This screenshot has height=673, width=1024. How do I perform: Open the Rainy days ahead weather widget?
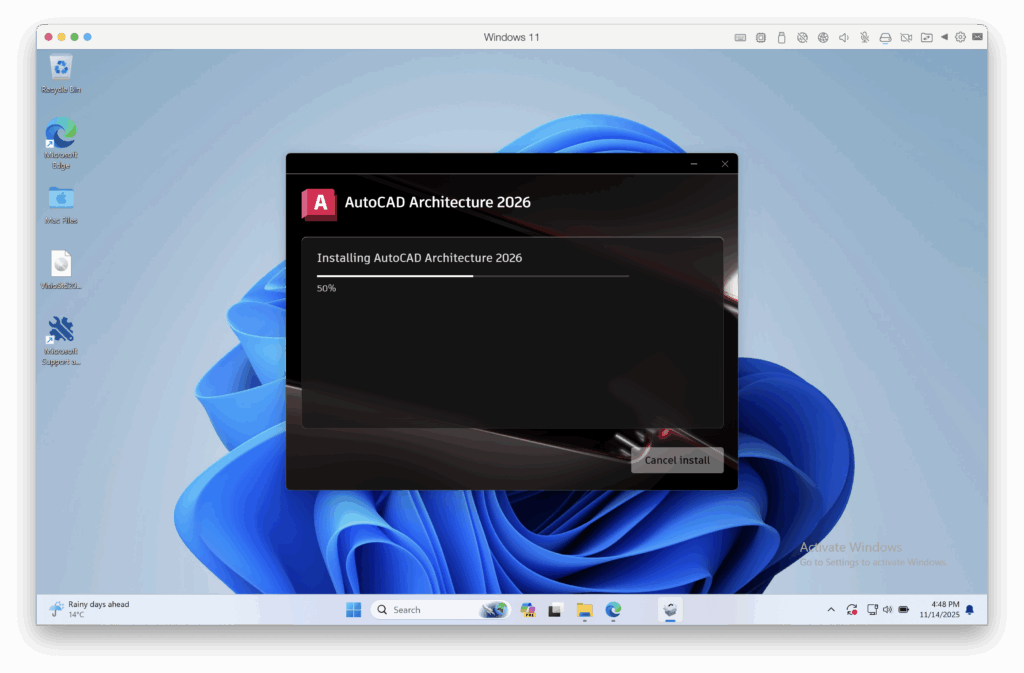point(90,609)
